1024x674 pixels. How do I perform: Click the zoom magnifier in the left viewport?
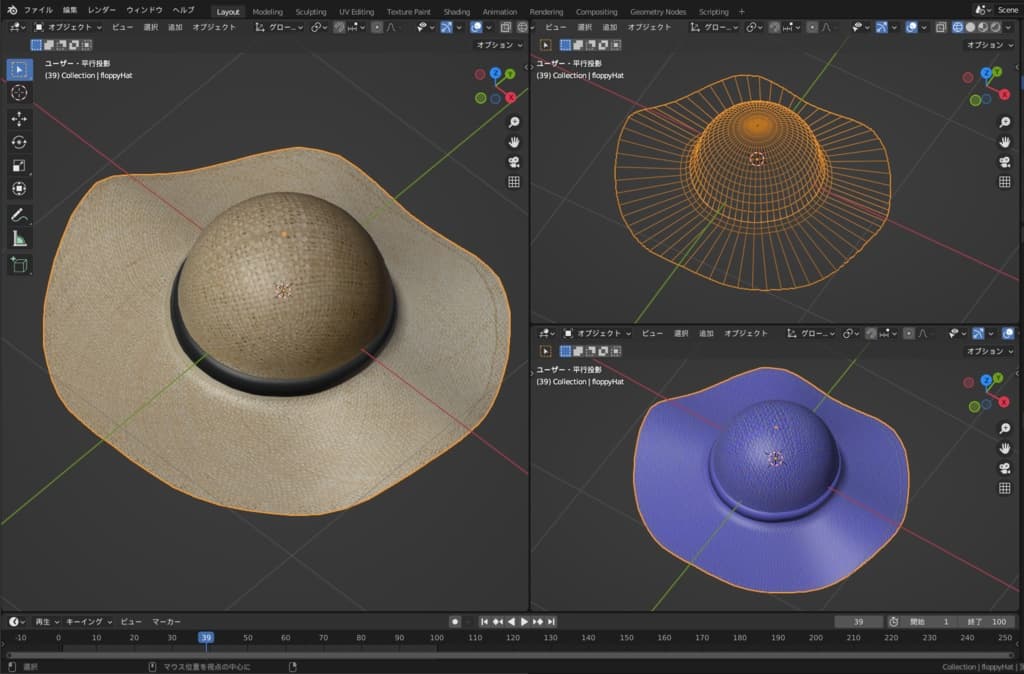514,122
